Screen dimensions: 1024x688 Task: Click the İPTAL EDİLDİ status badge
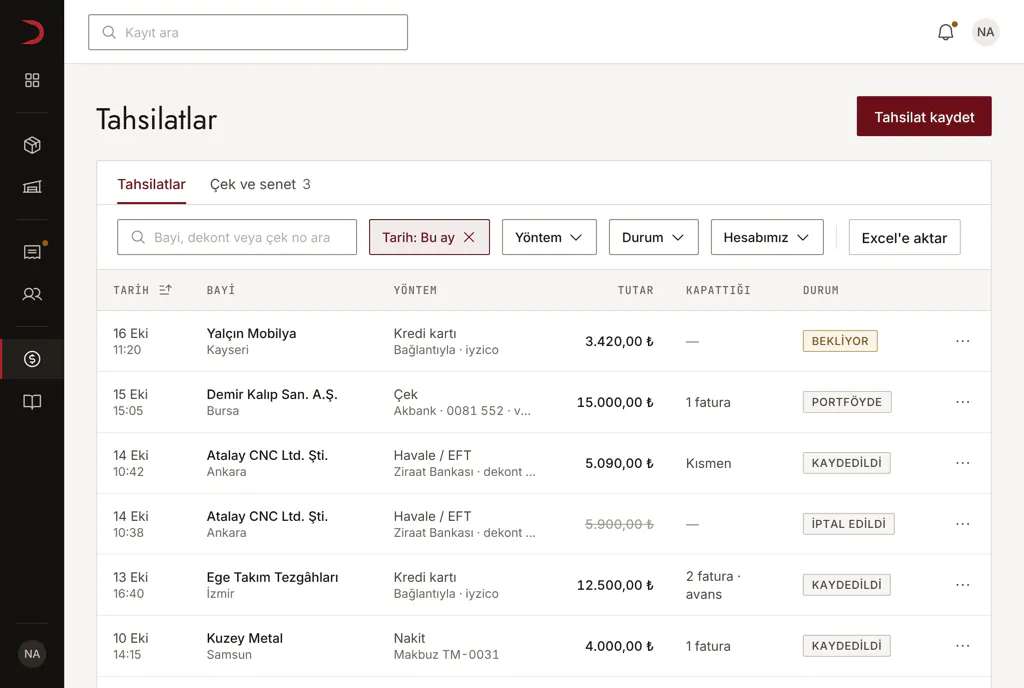(849, 524)
